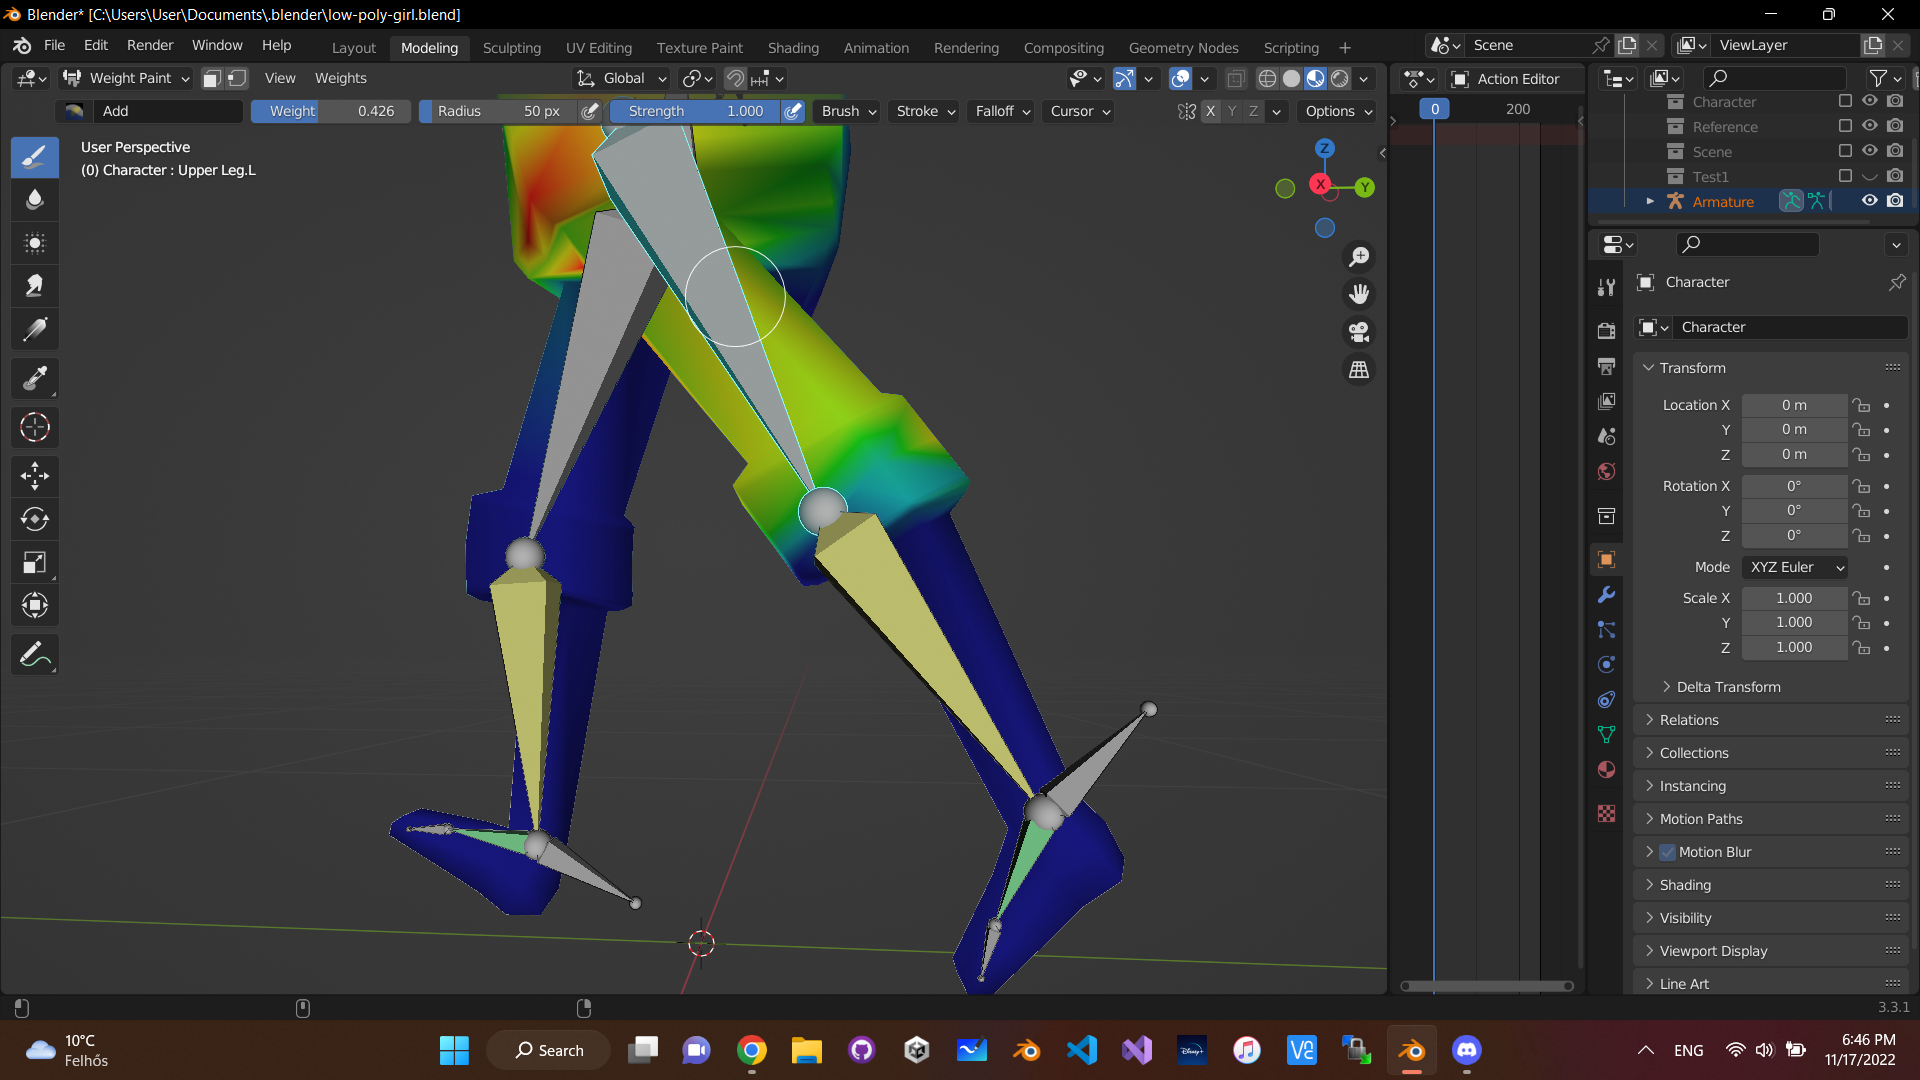Viewport: 1920px width, 1080px height.
Task: Select the Average weight tool
Action: point(35,243)
